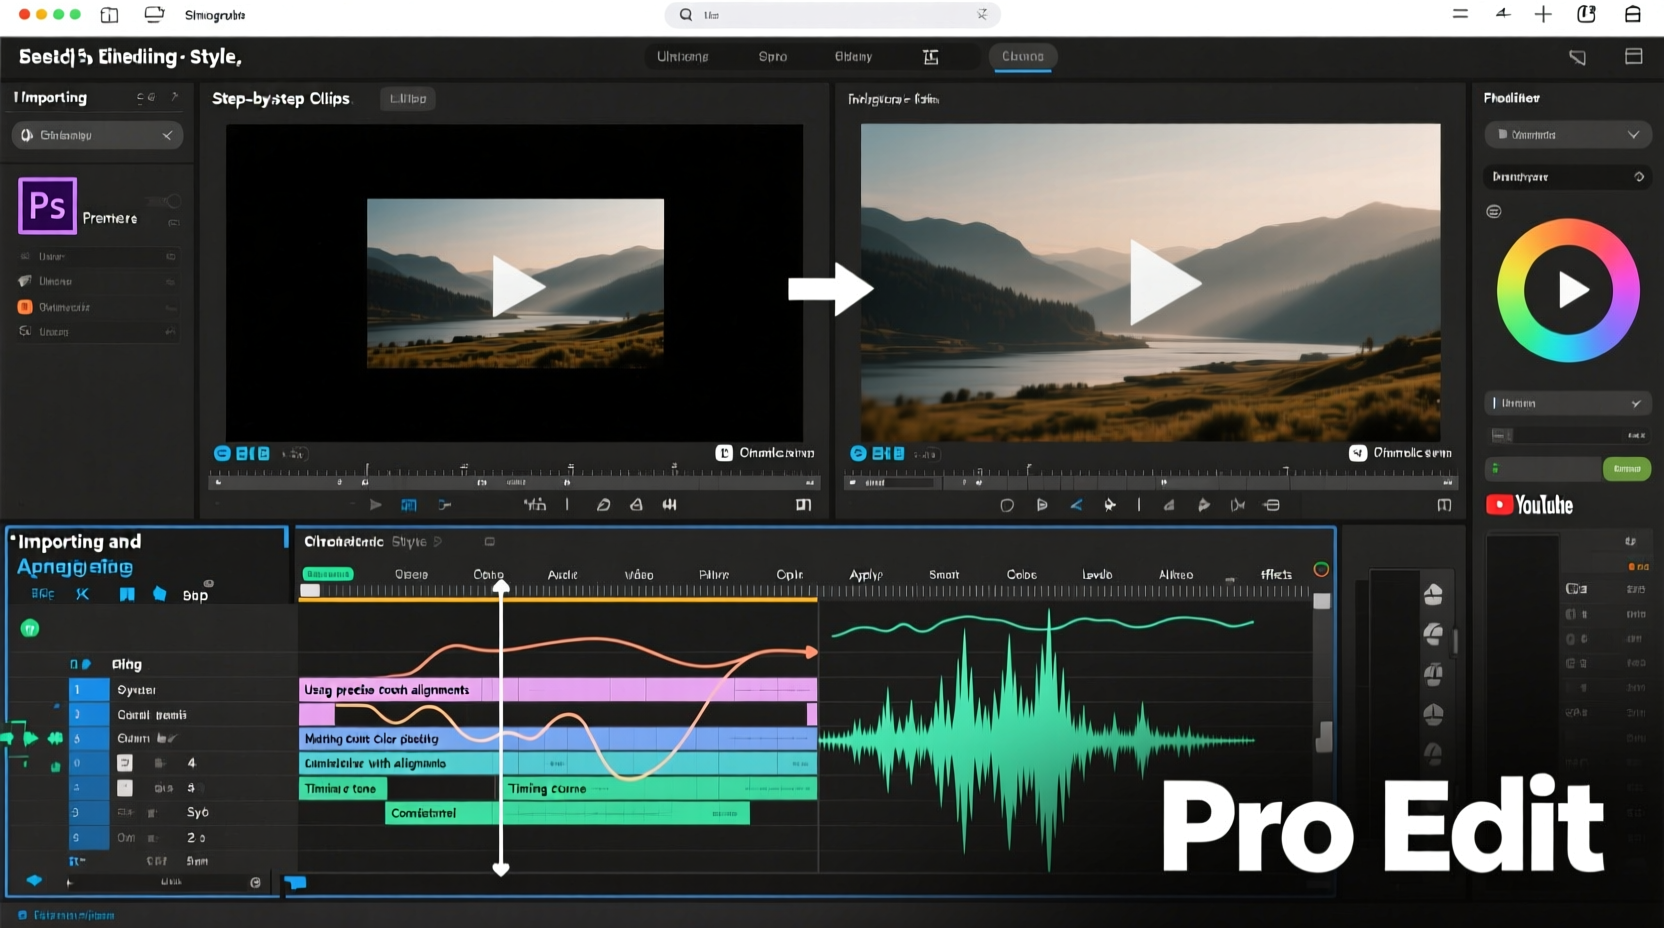Switch to the highlighted Clips tab at the top
The height and width of the screenshot is (928, 1664).
pos(1022,57)
